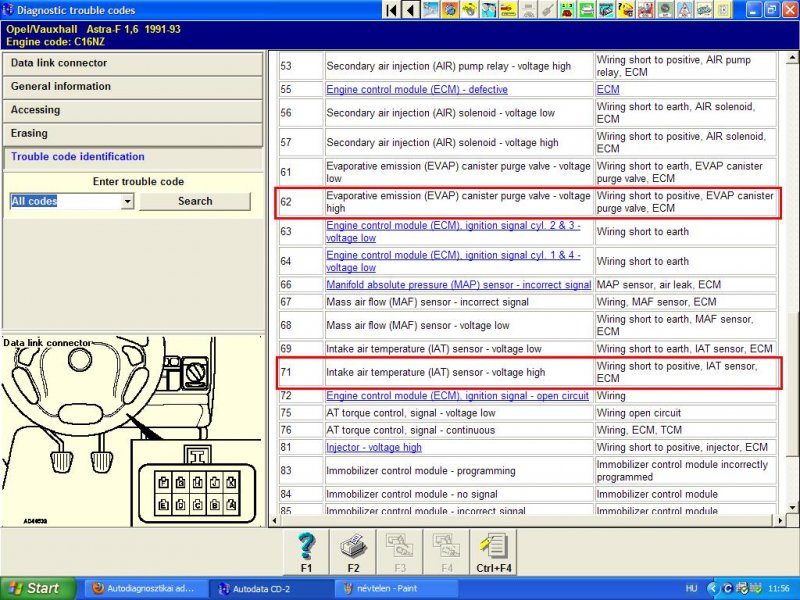Select 'Secondary air injection (AIR) solenoid - voltage low'

pyautogui.click(x=440, y=113)
